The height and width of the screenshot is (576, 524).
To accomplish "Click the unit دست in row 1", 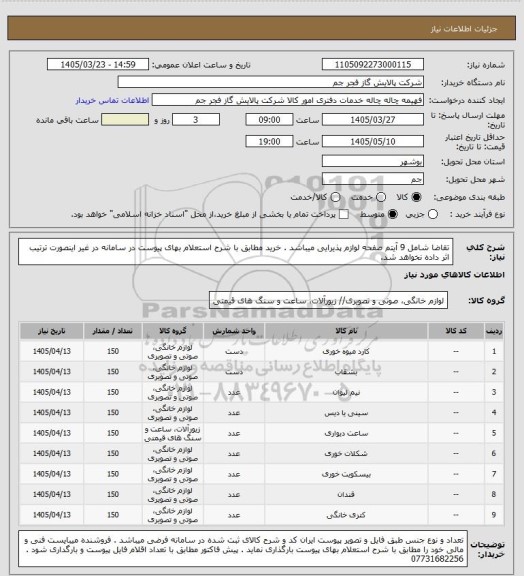I will 234,352.
